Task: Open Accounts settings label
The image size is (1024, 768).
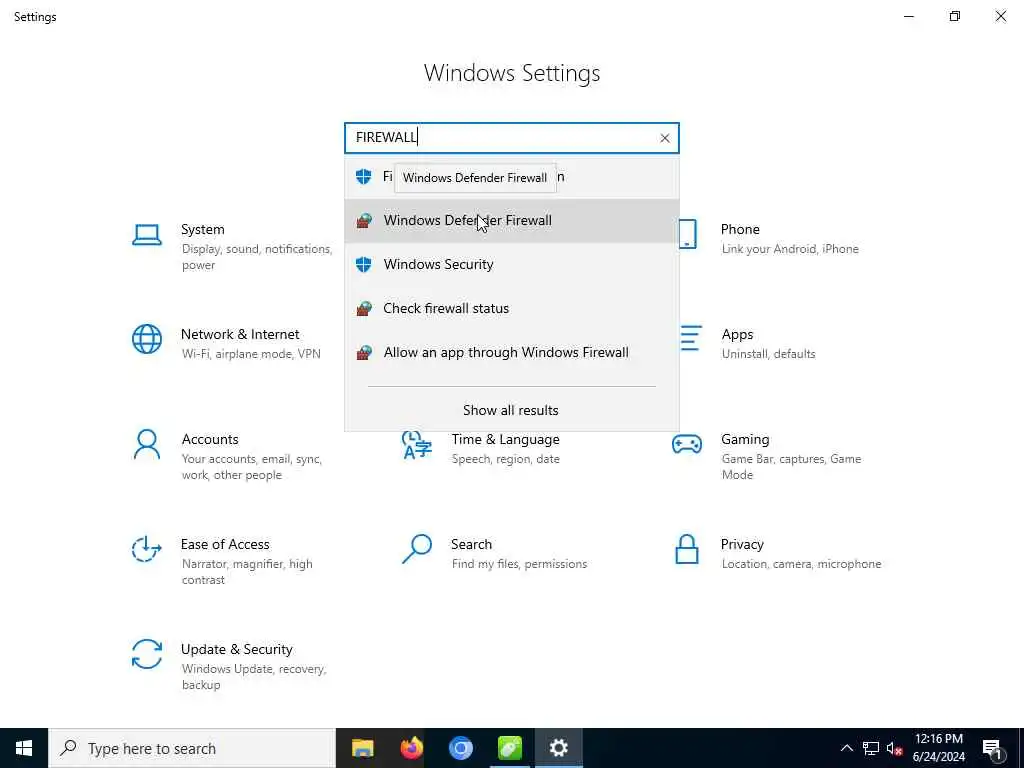Action: [210, 440]
